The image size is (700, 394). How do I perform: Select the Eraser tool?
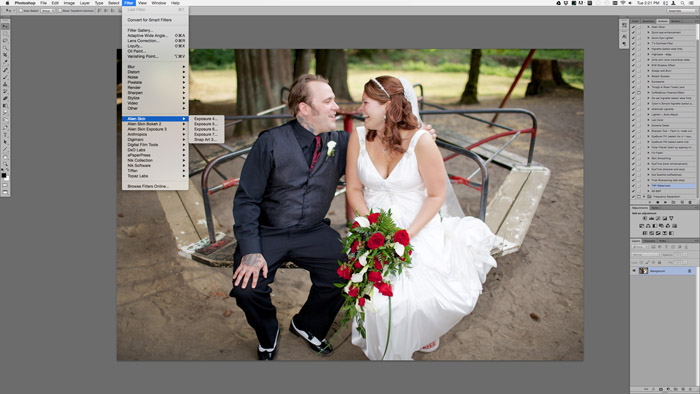tap(5, 98)
